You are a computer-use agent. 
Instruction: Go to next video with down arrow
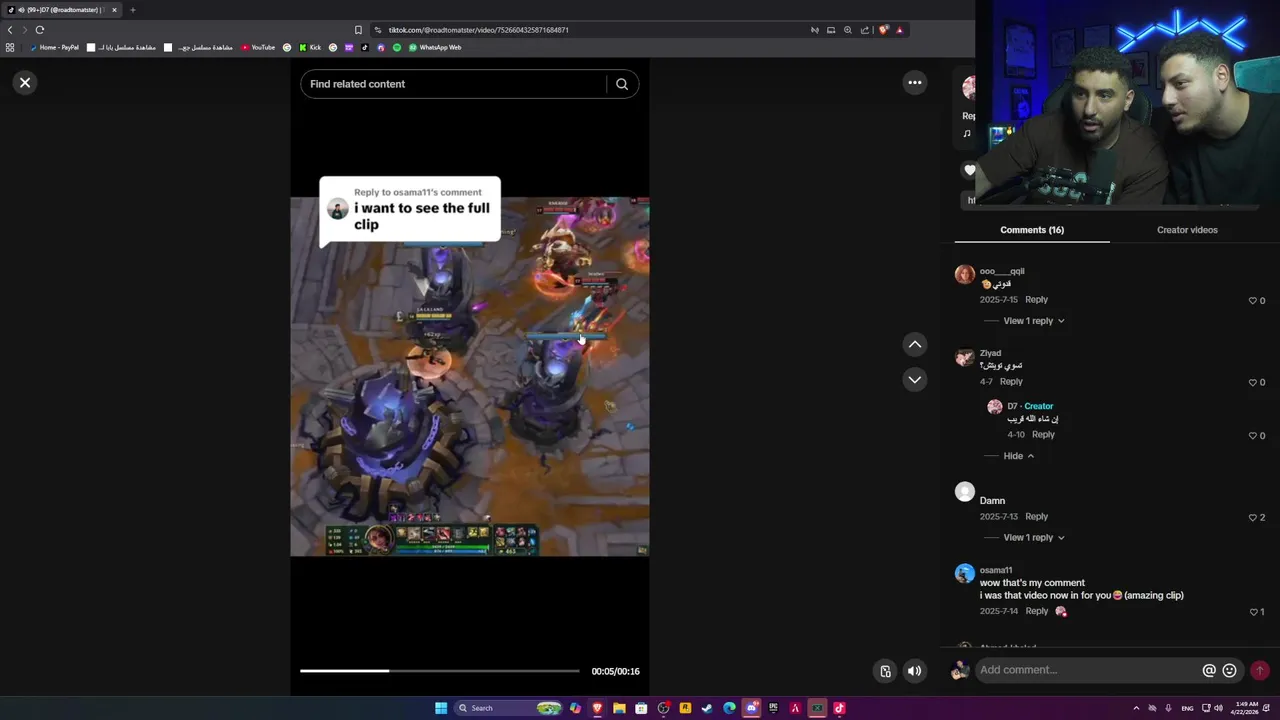[914, 379]
